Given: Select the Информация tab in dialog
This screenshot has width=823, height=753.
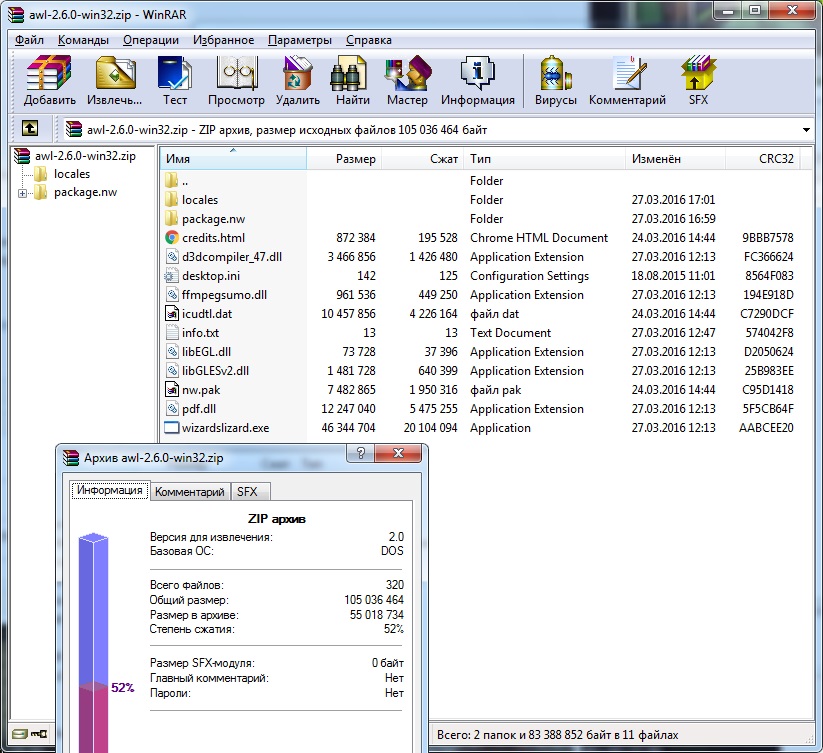Looking at the screenshot, I should pyautogui.click(x=110, y=490).
